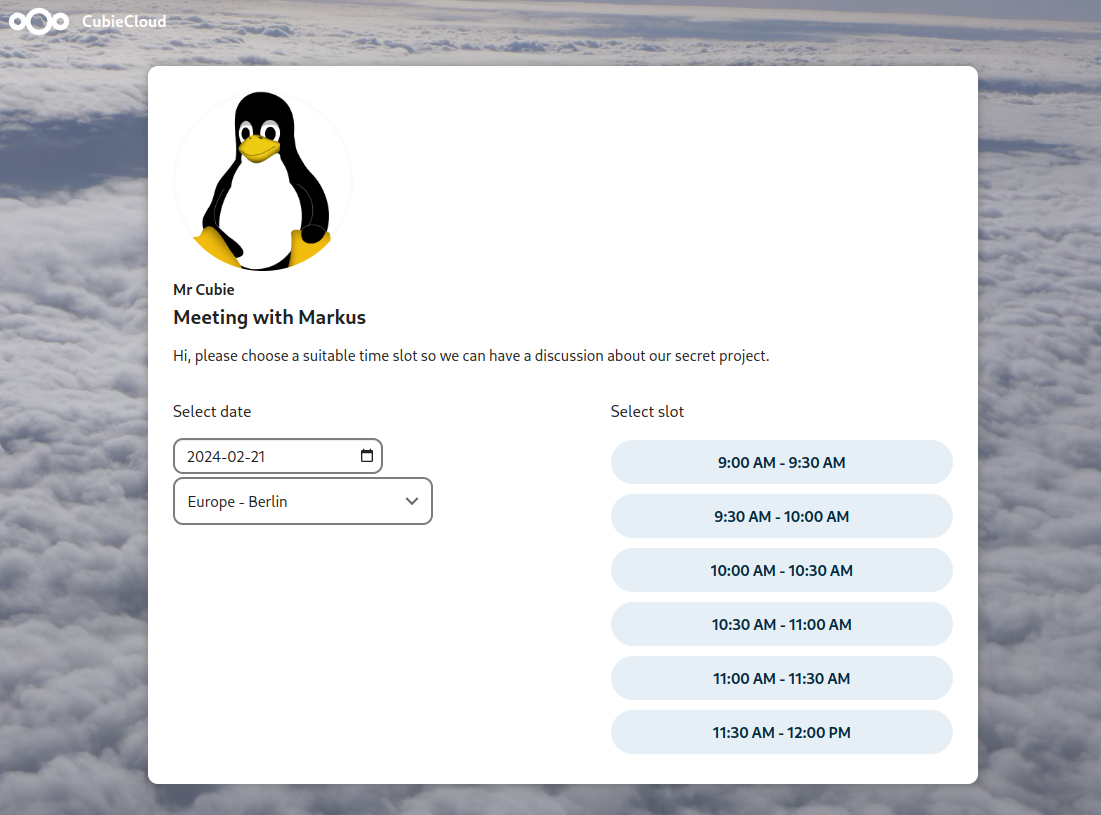This screenshot has width=1101, height=815.
Task: Pick the 10:30 AM - 11:00 AM slot
Action: click(x=781, y=625)
